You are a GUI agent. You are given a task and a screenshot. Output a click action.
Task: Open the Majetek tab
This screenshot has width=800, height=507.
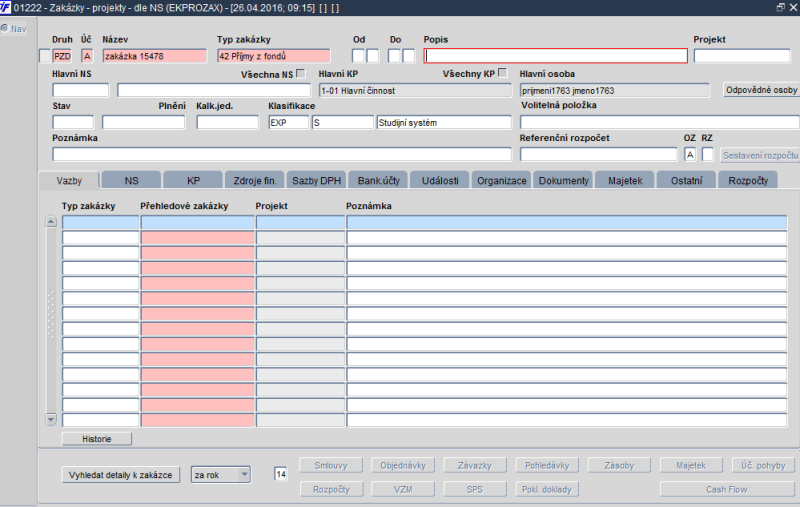pos(625,181)
